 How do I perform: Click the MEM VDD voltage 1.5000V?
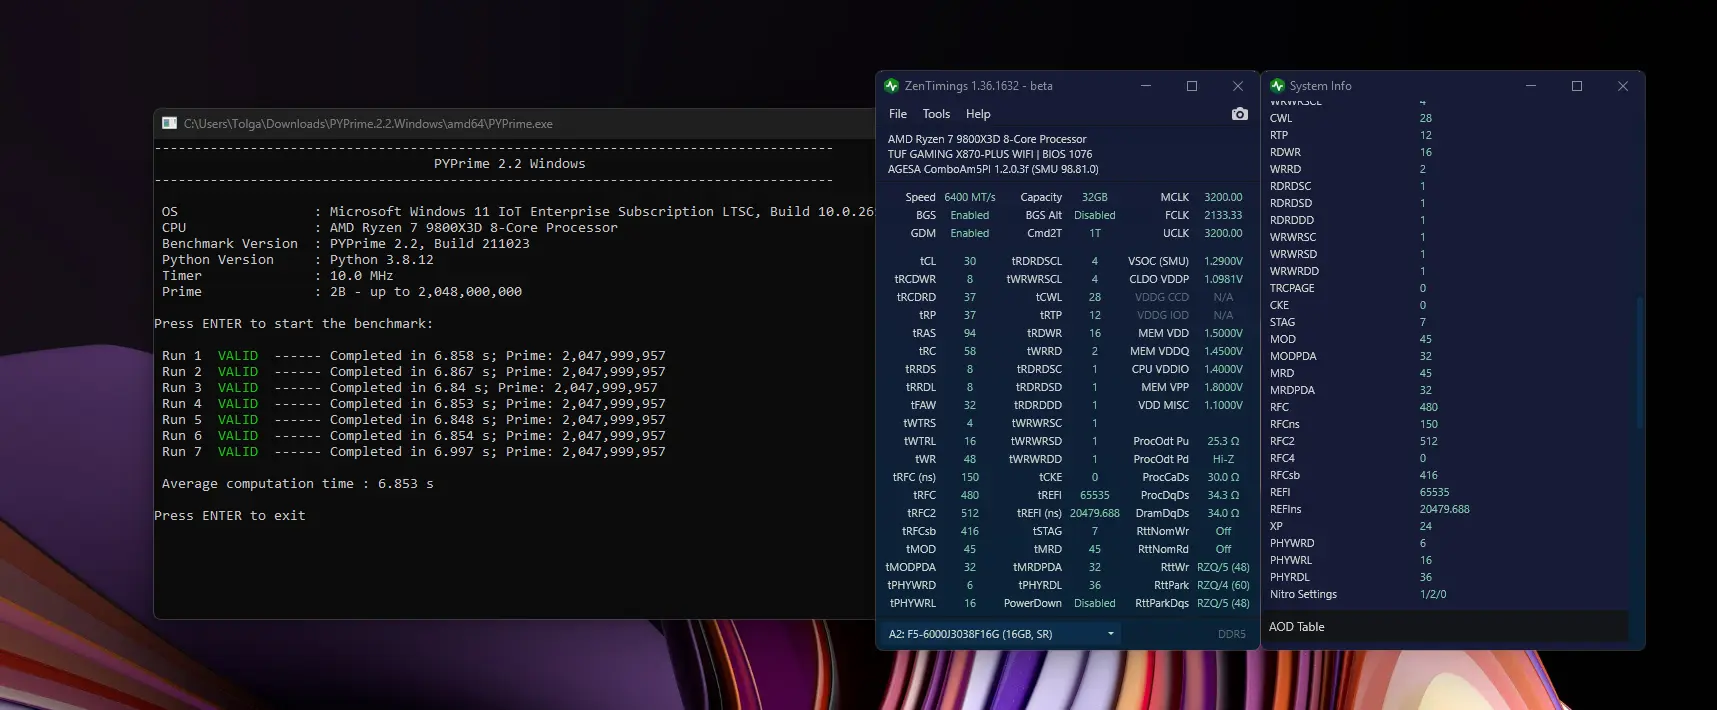[1223, 333]
